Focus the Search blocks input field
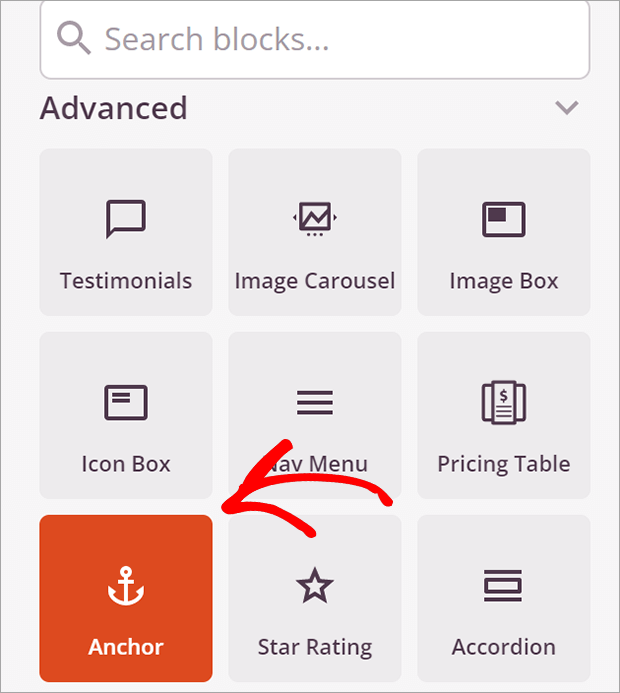 315,39
